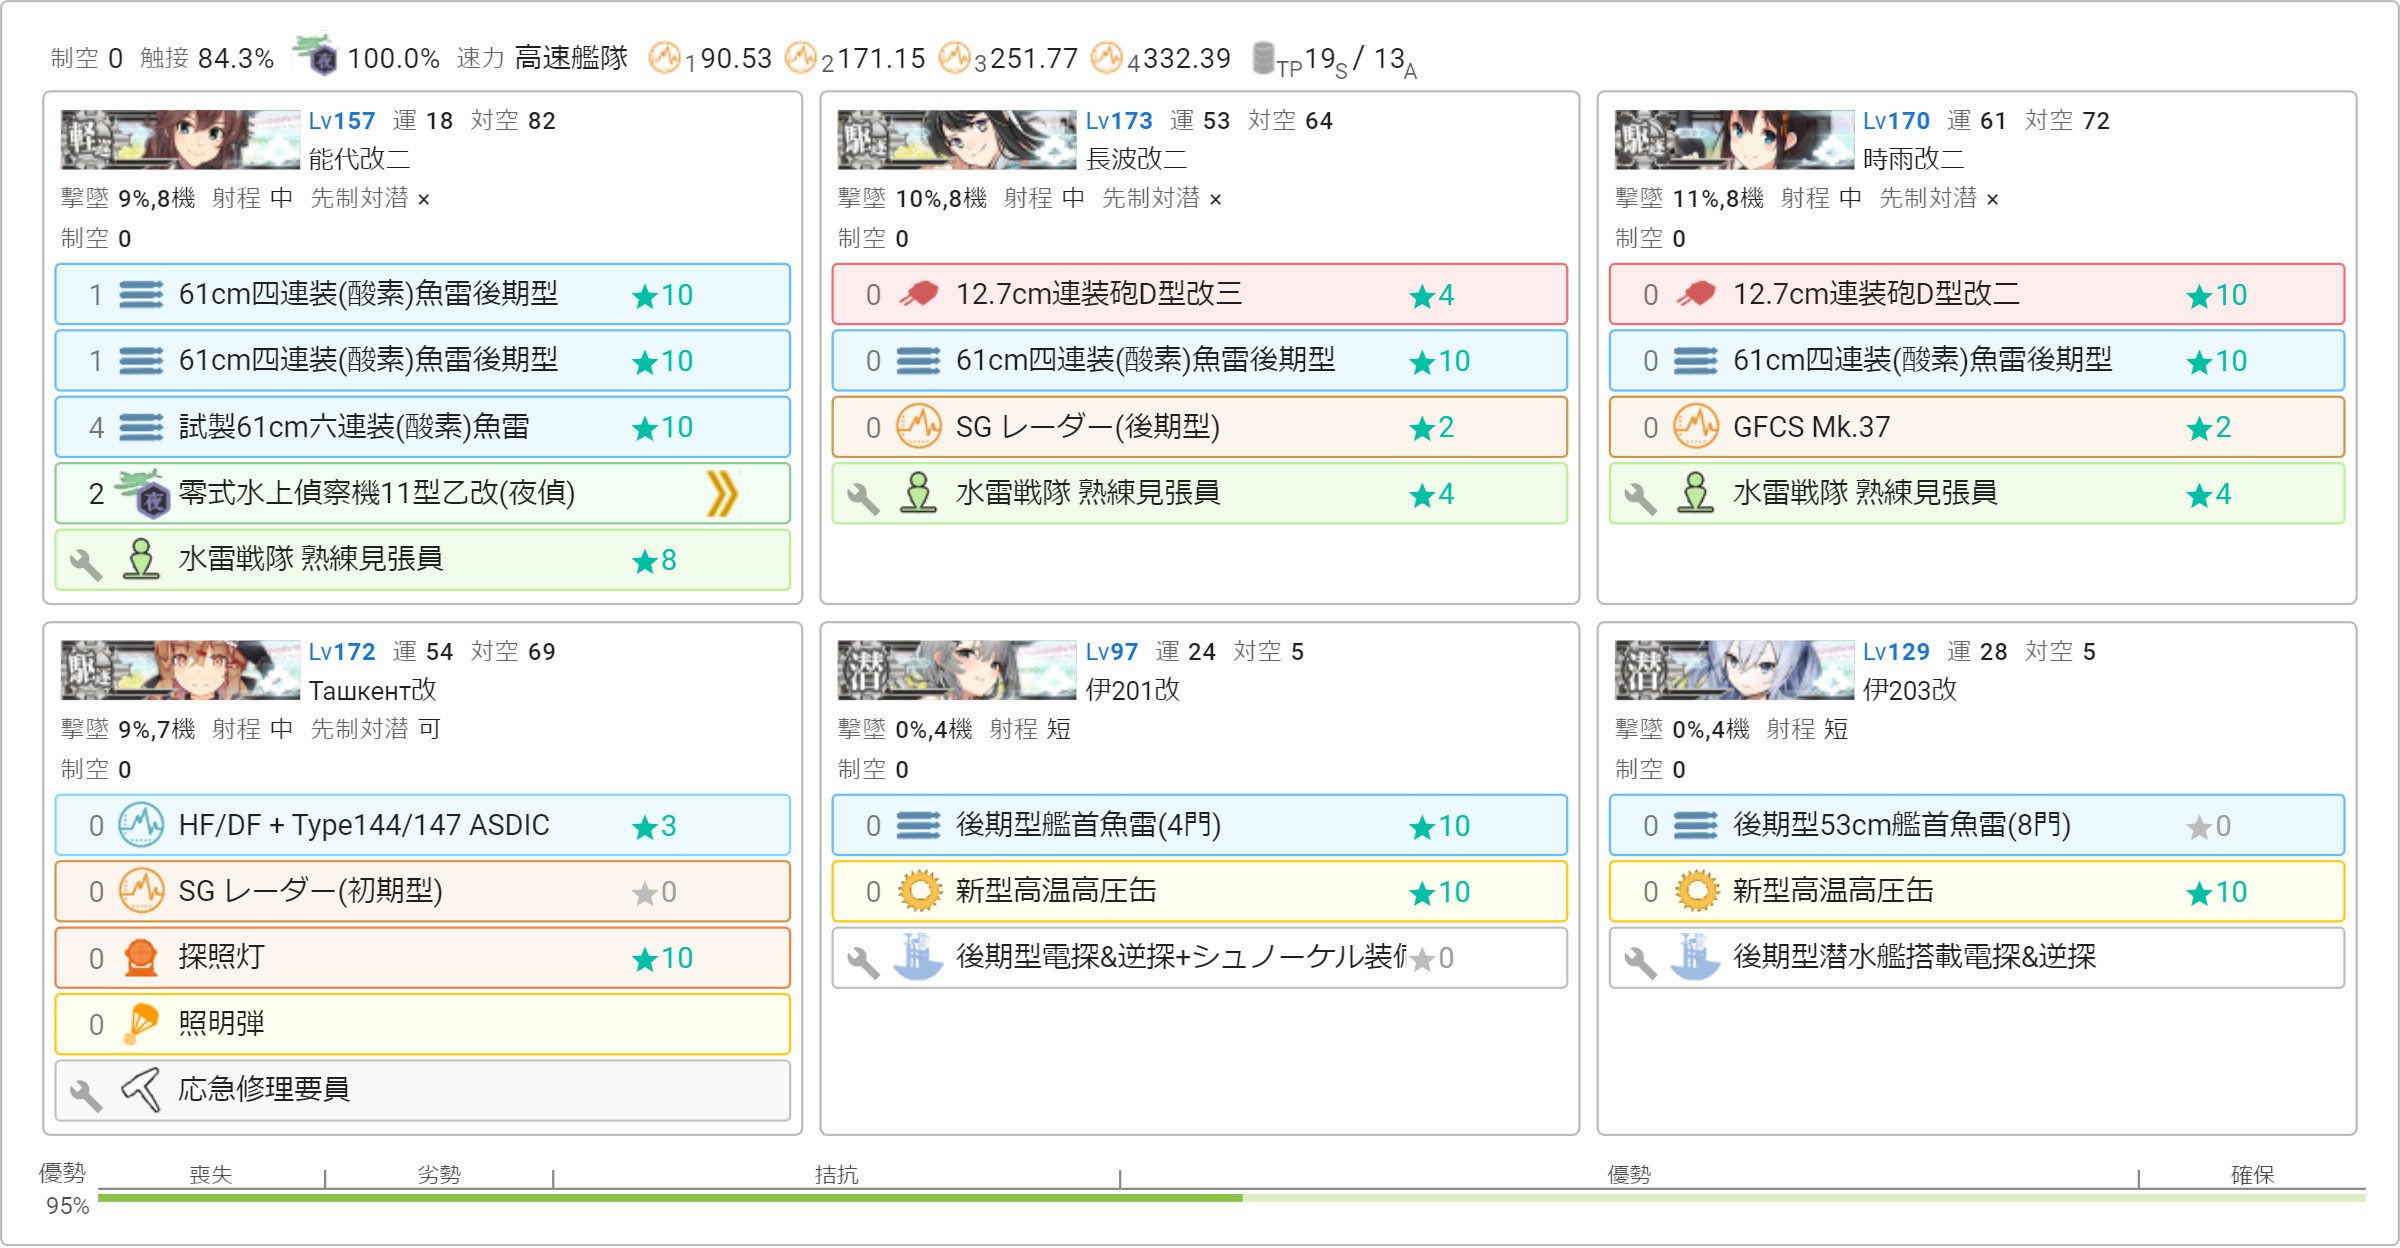Click level Lv129 link
The image size is (2400, 1248).
click(1895, 652)
